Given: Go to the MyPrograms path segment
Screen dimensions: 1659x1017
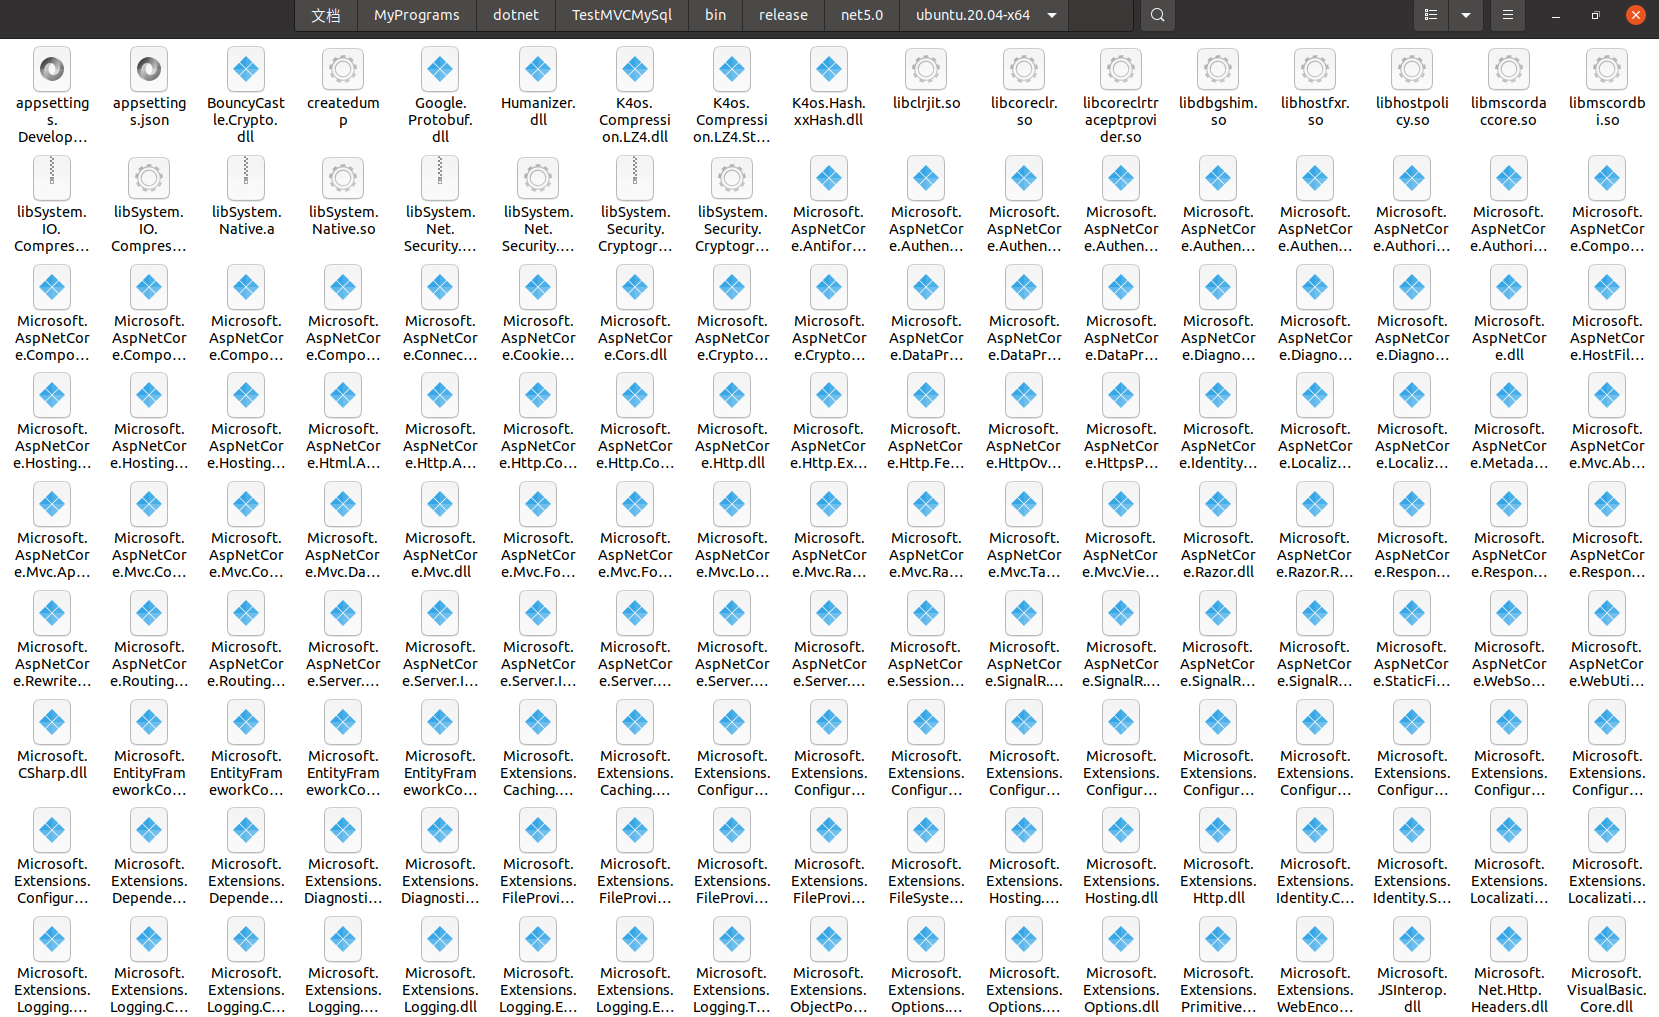Looking at the screenshot, I should coord(416,15).
